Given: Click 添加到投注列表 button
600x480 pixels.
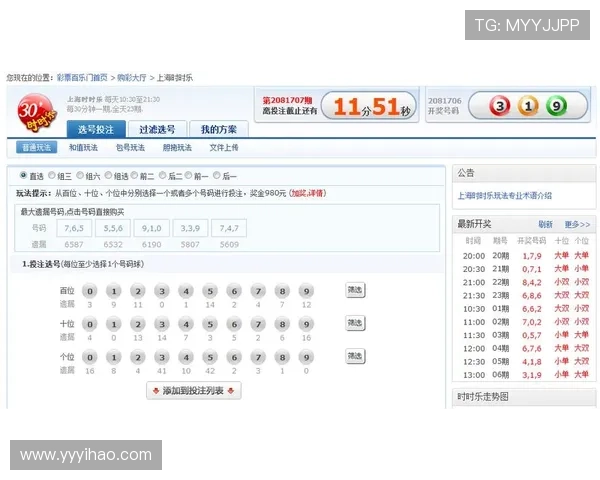Looking at the screenshot, I should point(194,390).
